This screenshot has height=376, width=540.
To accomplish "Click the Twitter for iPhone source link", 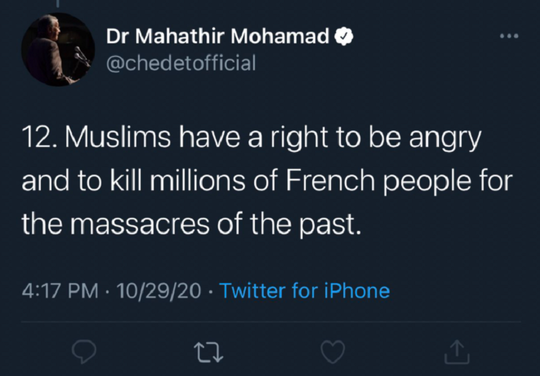I will pyautogui.click(x=304, y=291).
